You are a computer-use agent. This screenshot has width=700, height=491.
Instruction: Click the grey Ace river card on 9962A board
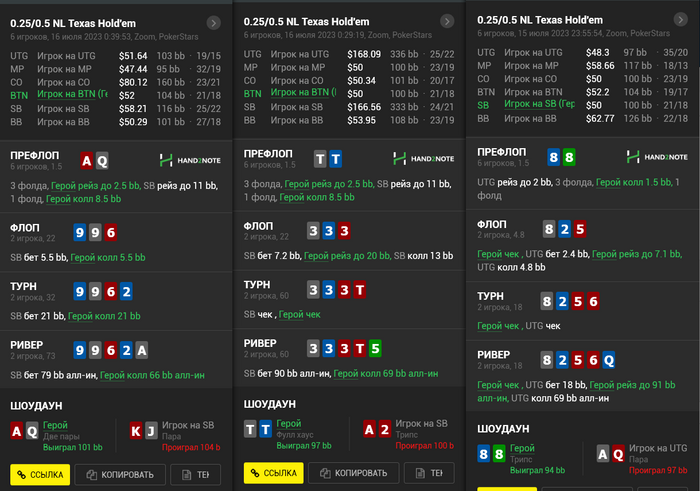(142, 350)
